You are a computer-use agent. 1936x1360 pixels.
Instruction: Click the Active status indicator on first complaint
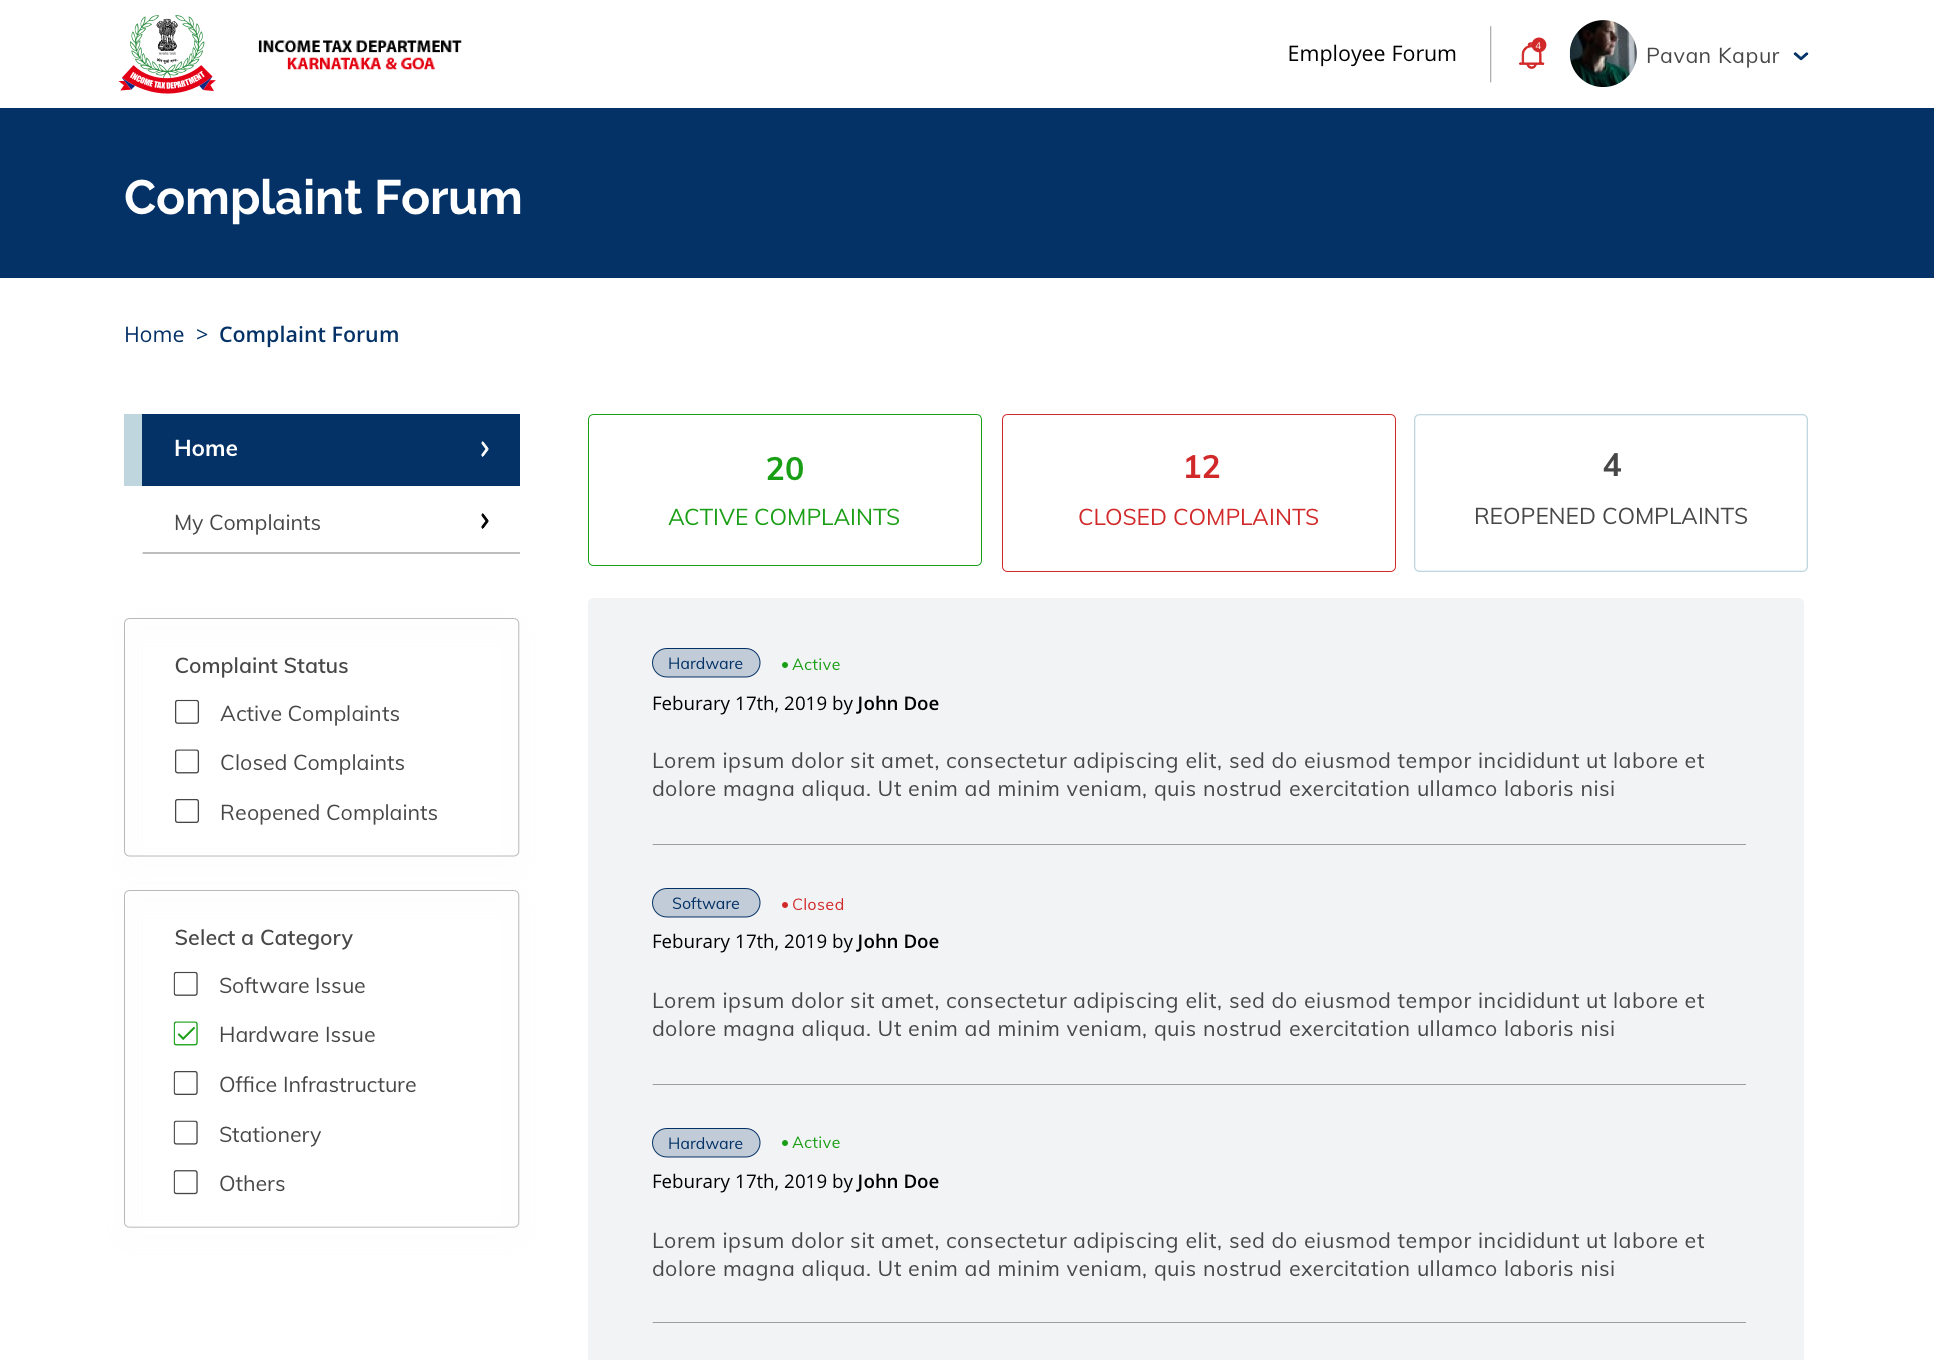tap(811, 664)
